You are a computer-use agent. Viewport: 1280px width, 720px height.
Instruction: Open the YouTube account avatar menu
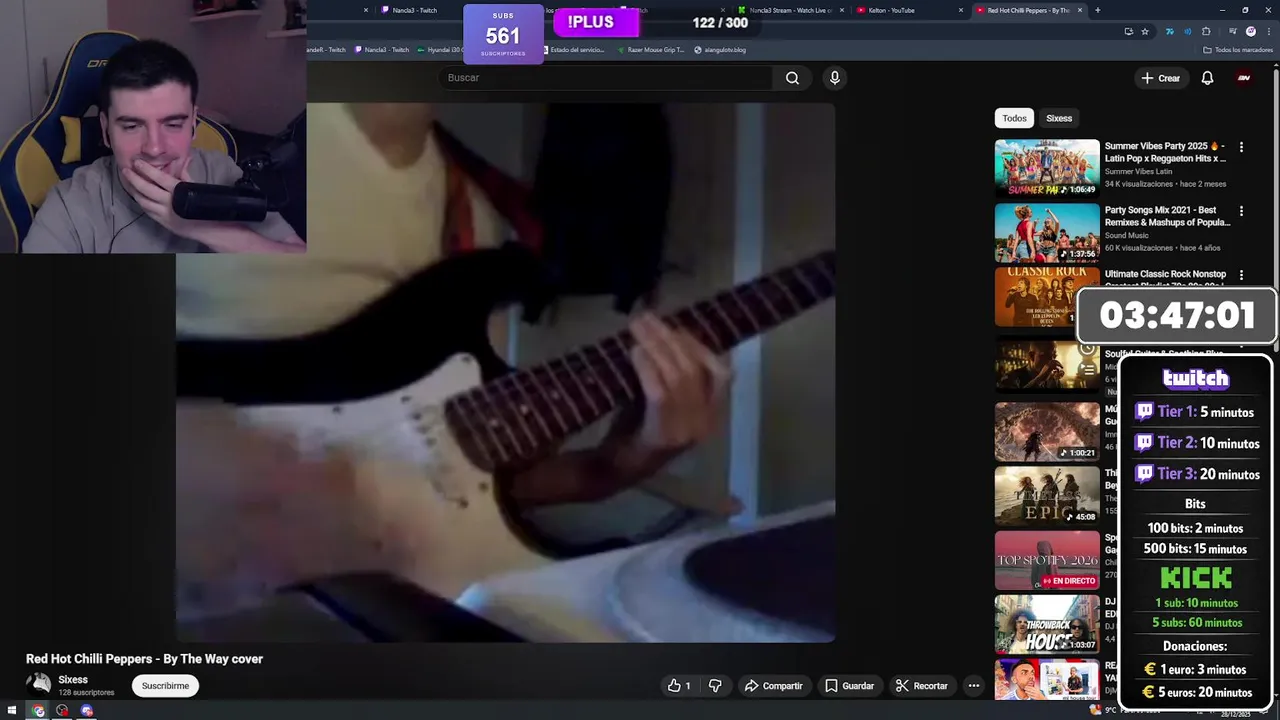pyautogui.click(x=1244, y=78)
